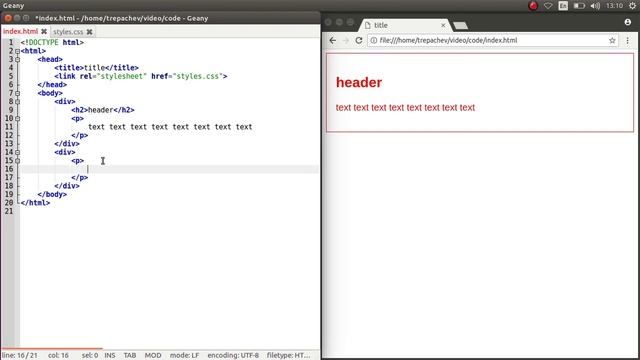Close the index.html tab in Geany
The width and height of the screenshot is (640, 360).
pos(44,31)
